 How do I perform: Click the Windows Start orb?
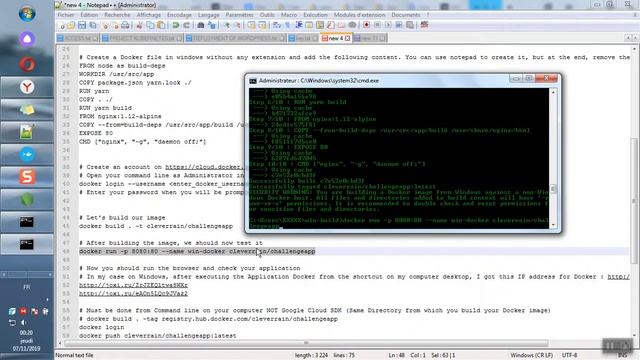[27, 14]
